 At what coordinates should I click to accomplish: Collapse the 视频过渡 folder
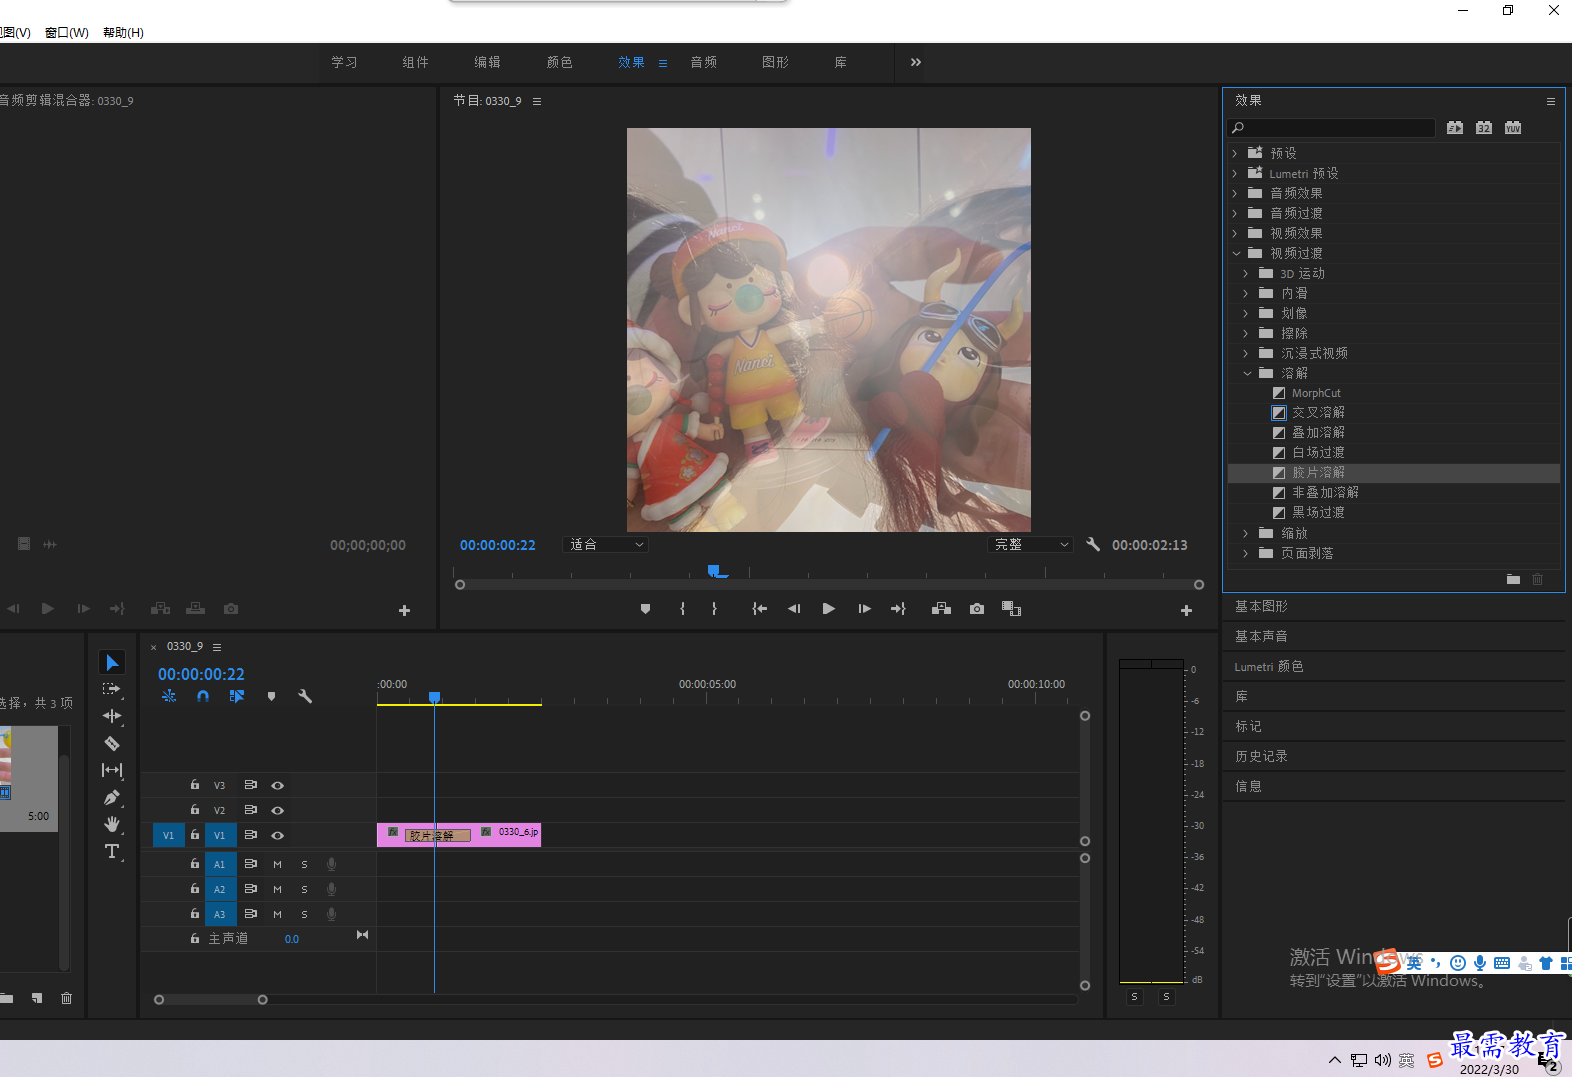[x=1236, y=253]
